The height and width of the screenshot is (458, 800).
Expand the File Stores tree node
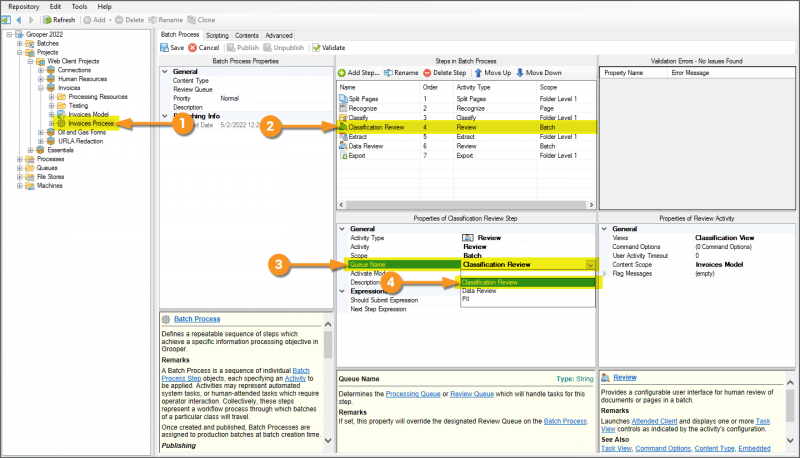pos(19,177)
